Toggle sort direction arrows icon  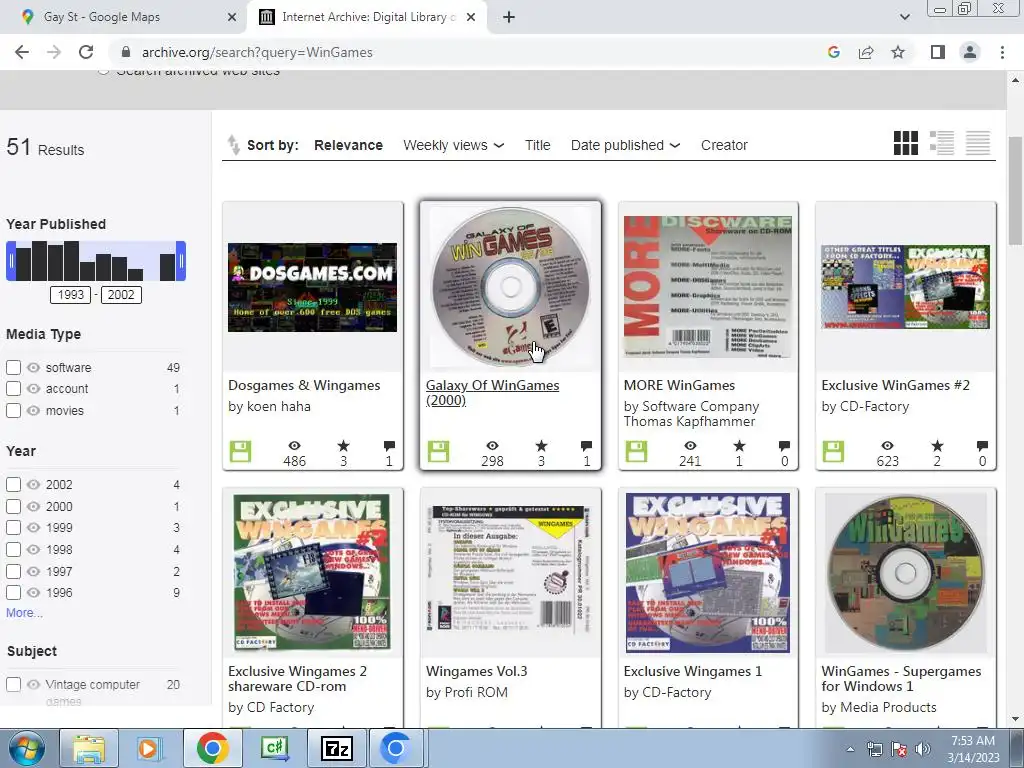coord(233,145)
